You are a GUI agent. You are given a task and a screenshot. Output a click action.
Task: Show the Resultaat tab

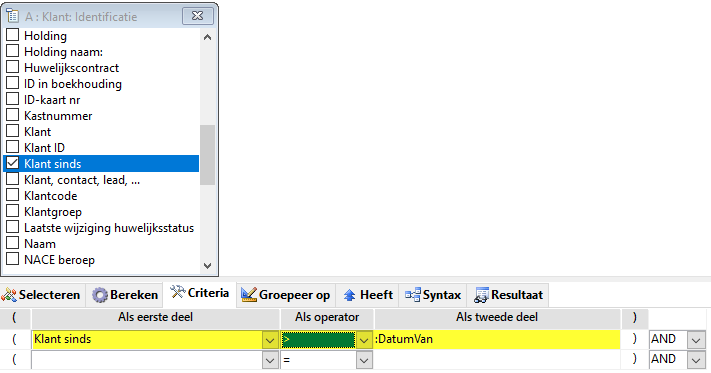[508, 295]
